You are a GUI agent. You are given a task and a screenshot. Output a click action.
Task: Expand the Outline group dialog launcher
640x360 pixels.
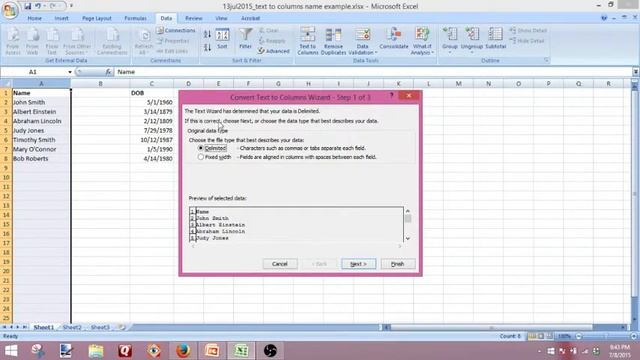tap(546, 60)
